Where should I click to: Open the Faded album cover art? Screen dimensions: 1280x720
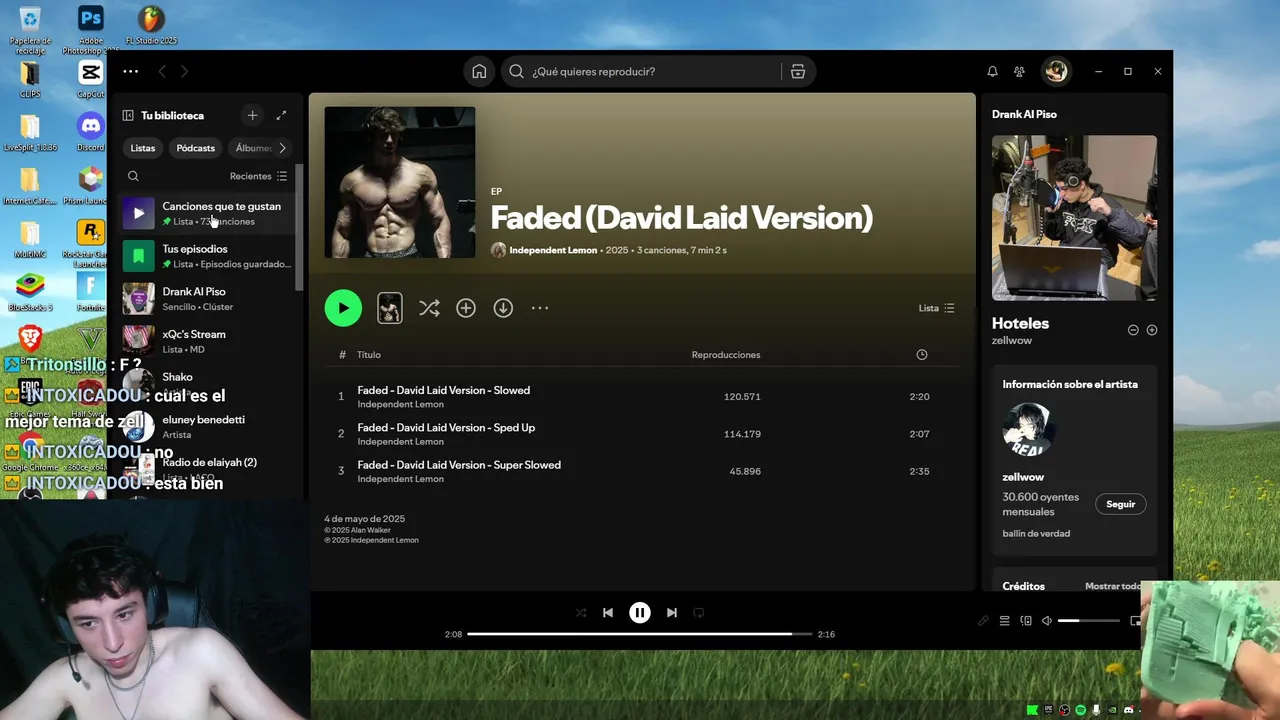pyautogui.click(x=400, y=182)
